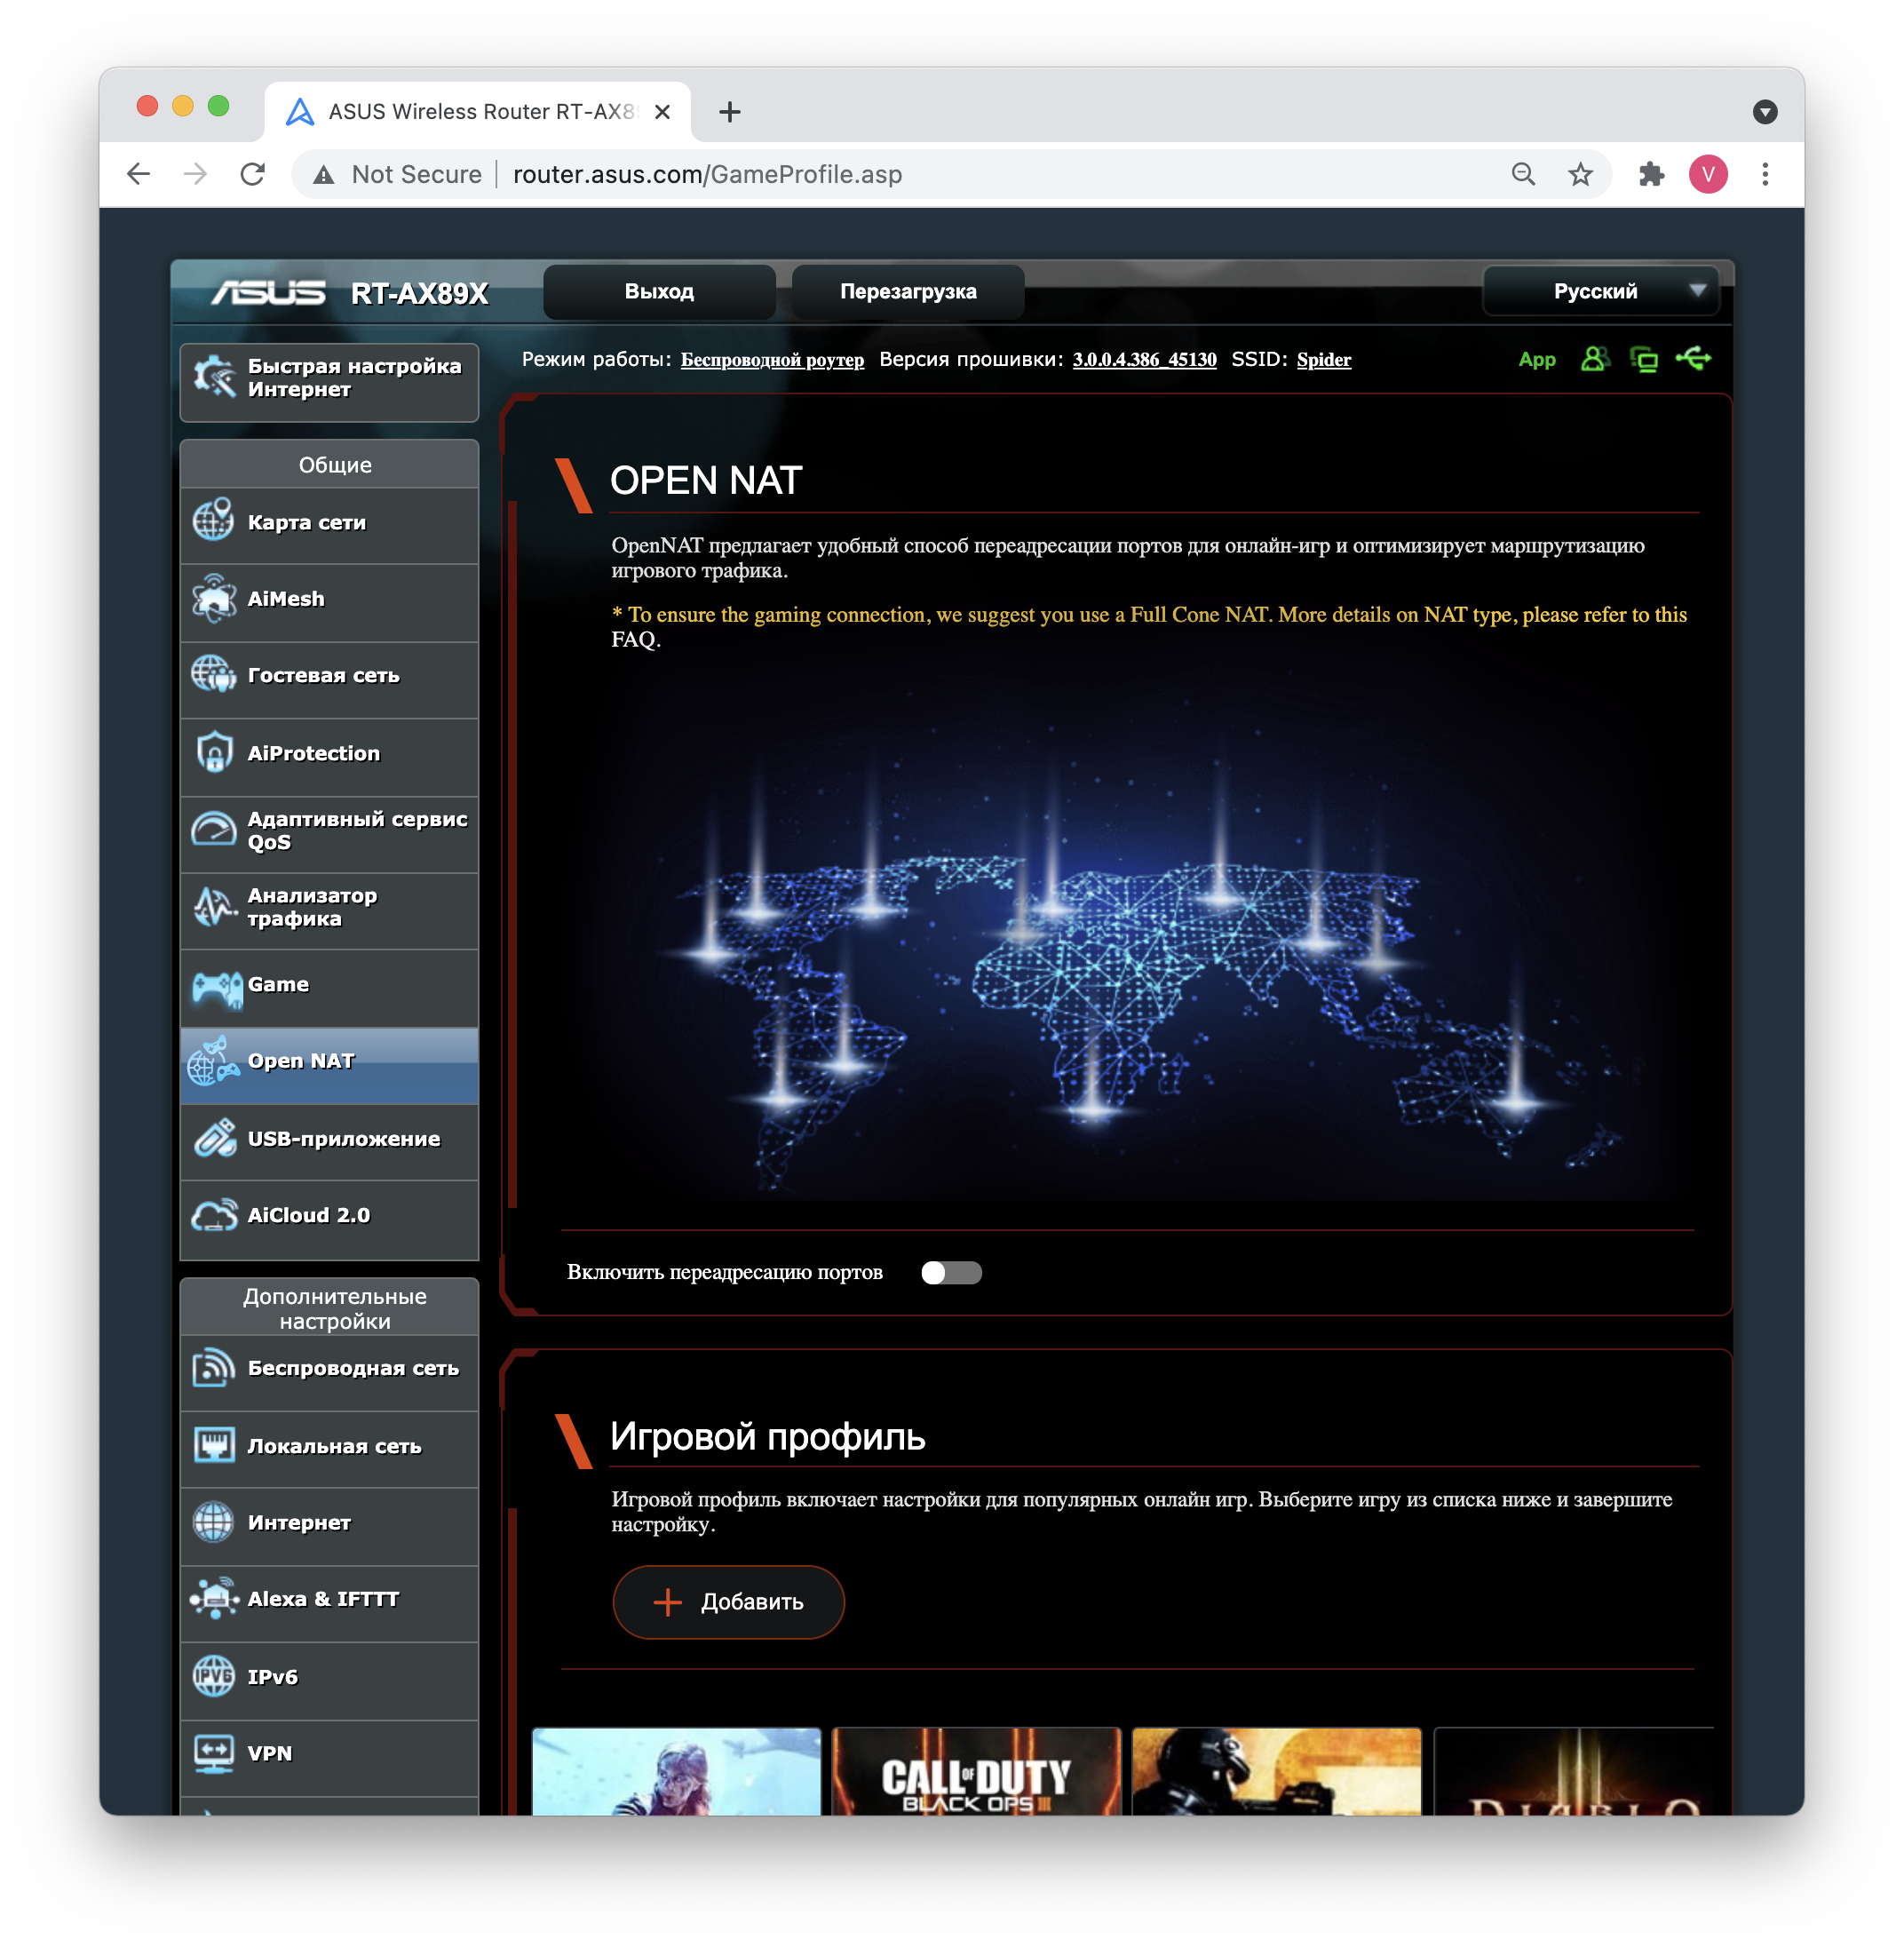The height and width of the screenshot is (1947, 1904).
Task: Select the ASUS Wireless Router browser tab
Action: [478, 112]
